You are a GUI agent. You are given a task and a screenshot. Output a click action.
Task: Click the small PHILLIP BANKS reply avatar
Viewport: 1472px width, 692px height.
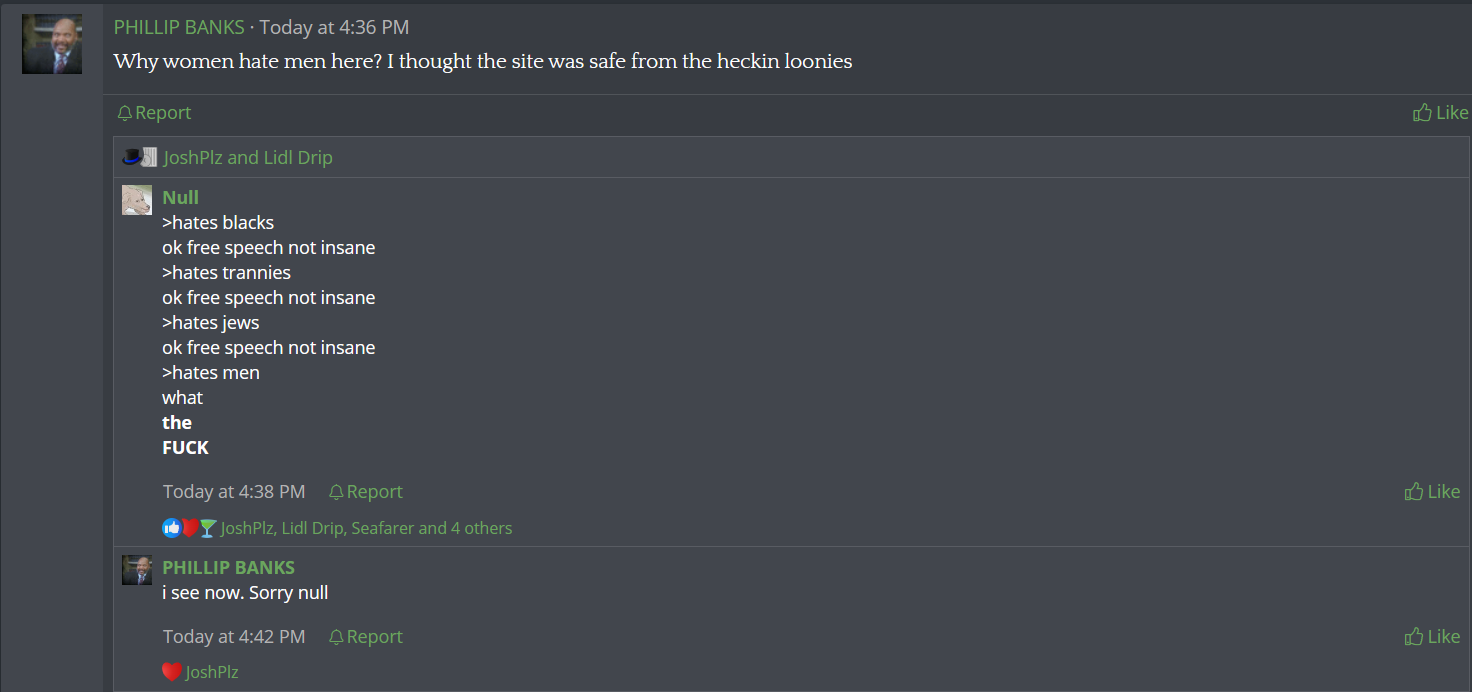pyautogui.click(x=137, y=570)
